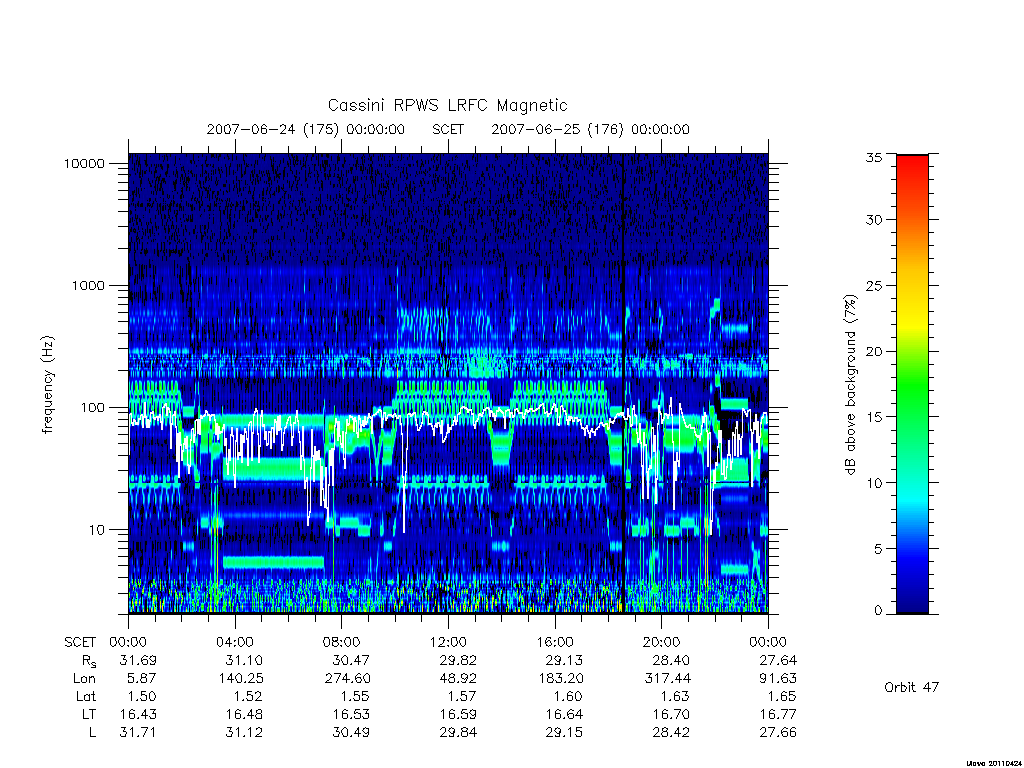Click the '10' frequency tick label
The height and width of the screenshot is (768, 1024).
coord(96,530)
